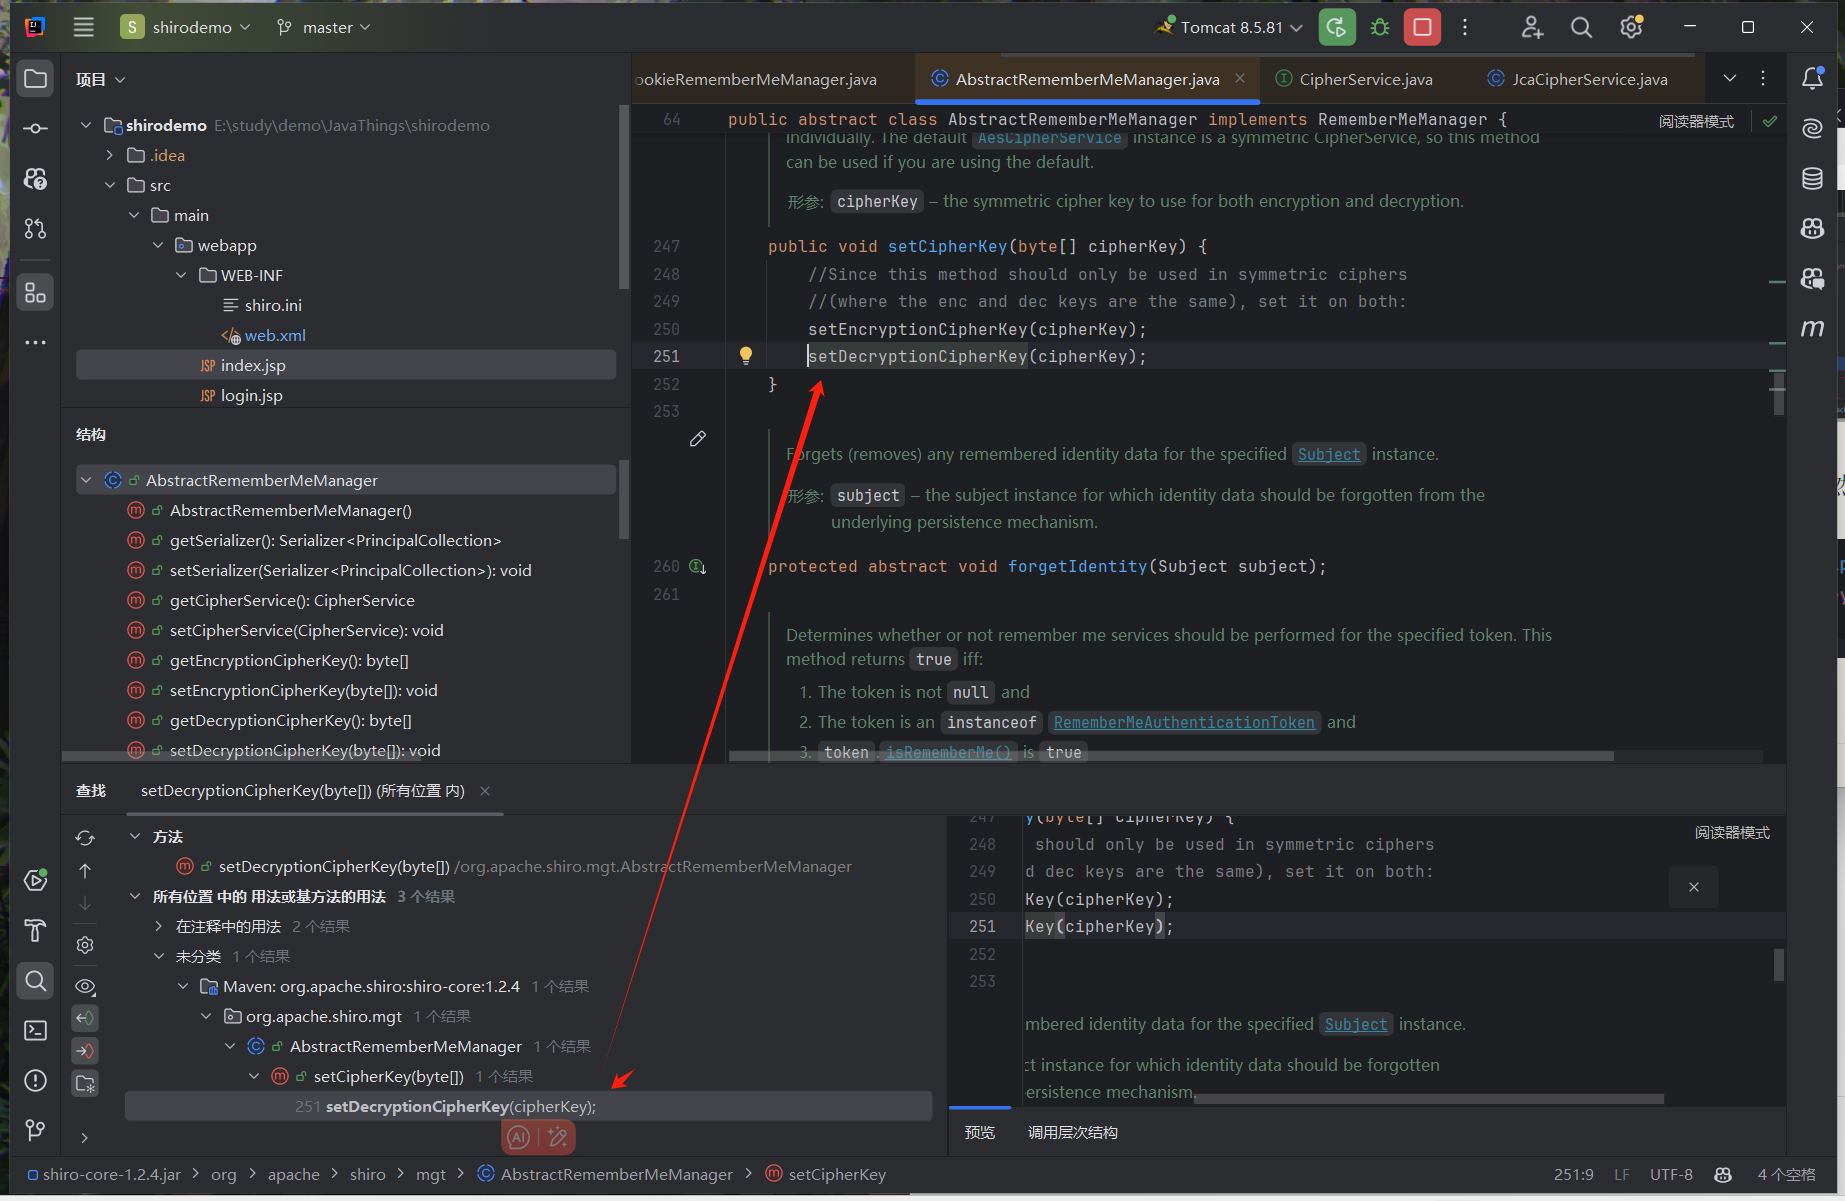
Task: Stop the running Tomcat server
Action: pos(1422,27)
